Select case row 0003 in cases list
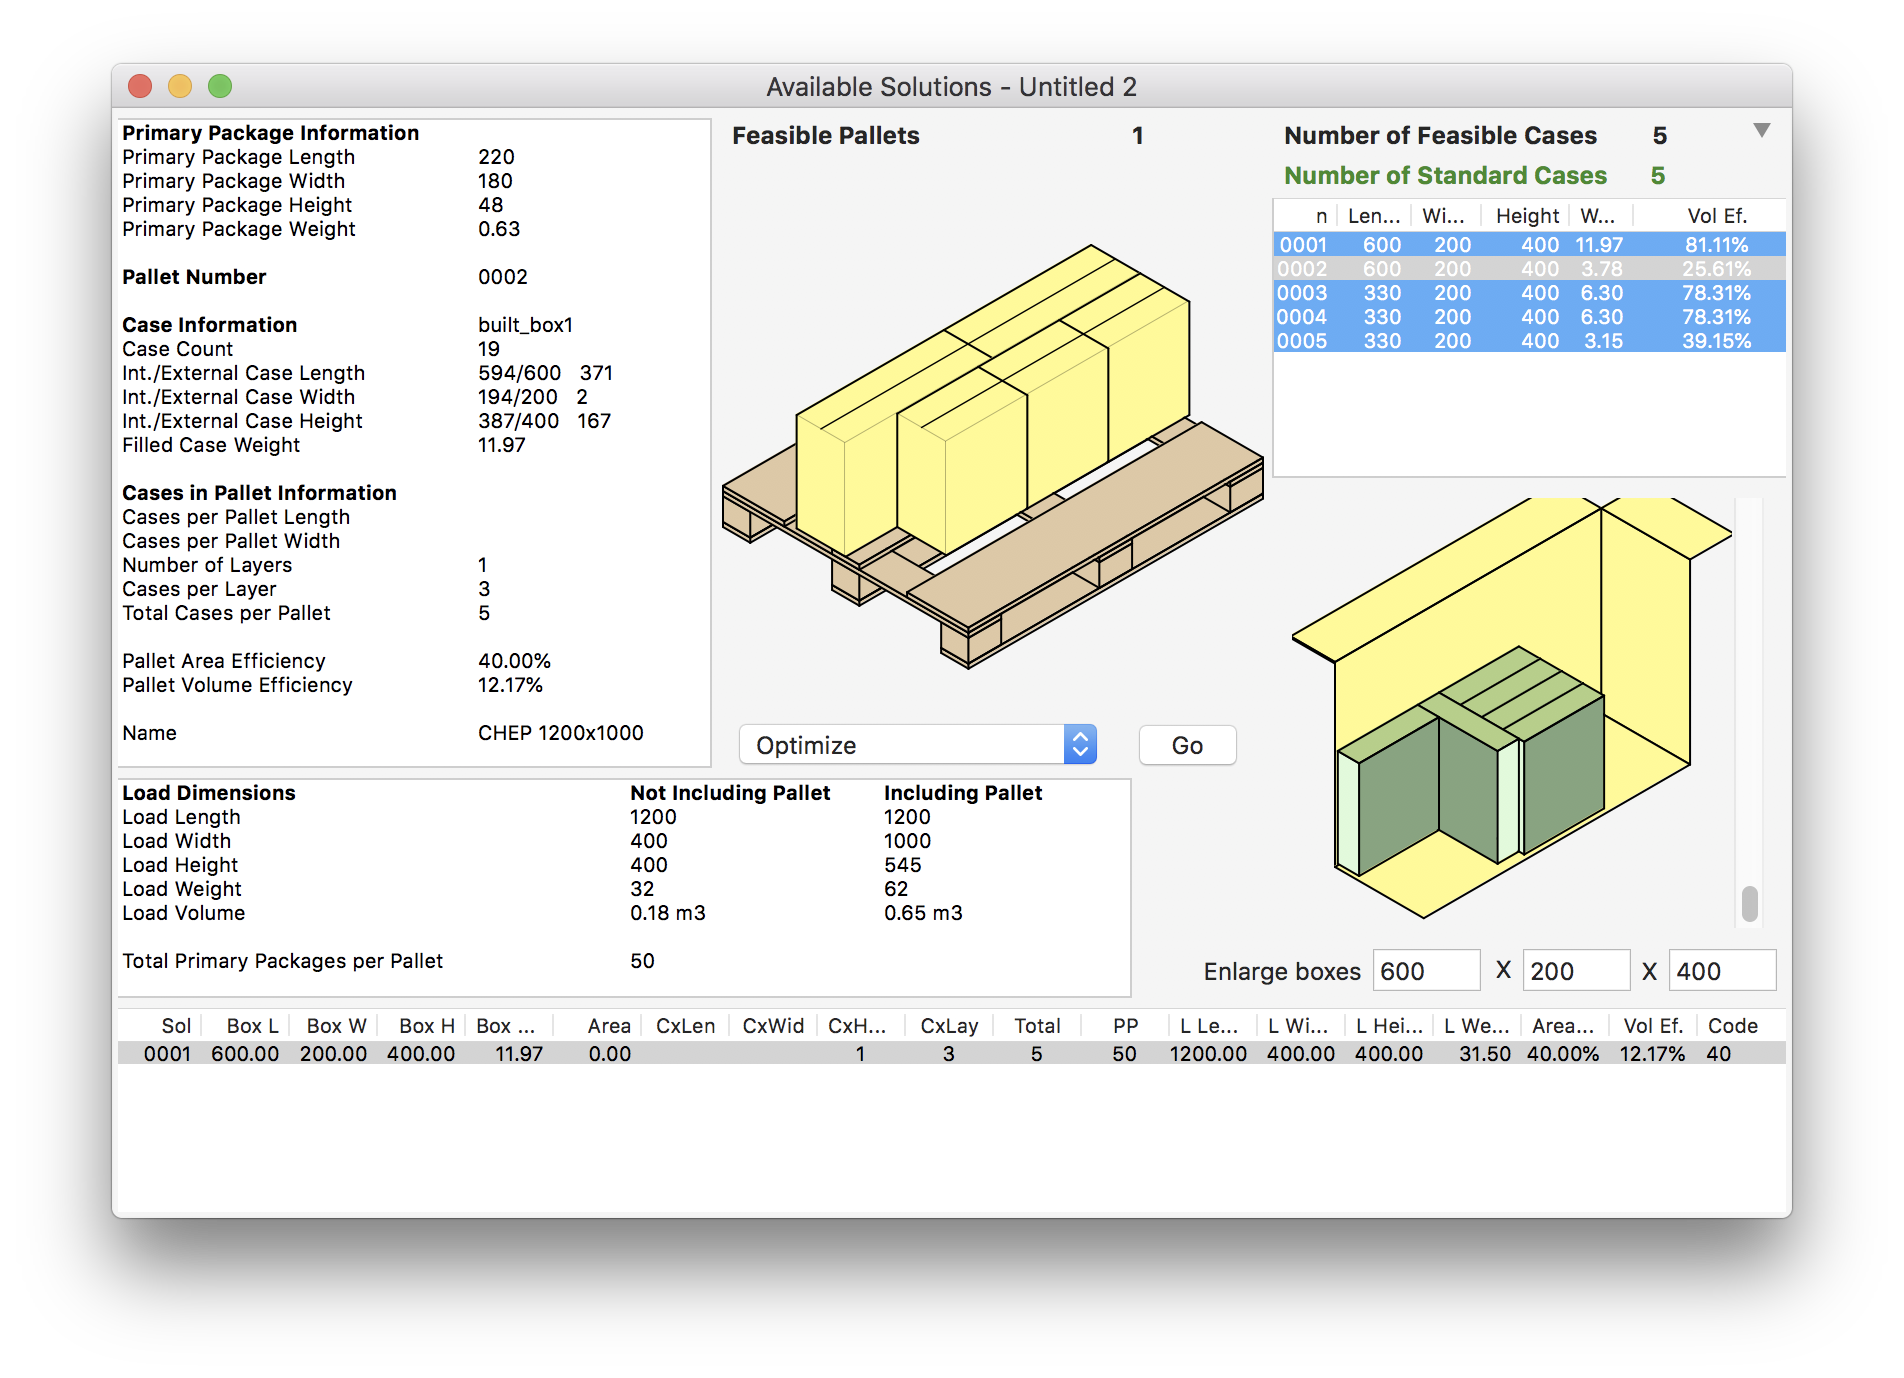Image resolution: width=1904 pixels, height=1378 pixels. pyautogui.click(x=1529, y=293)
